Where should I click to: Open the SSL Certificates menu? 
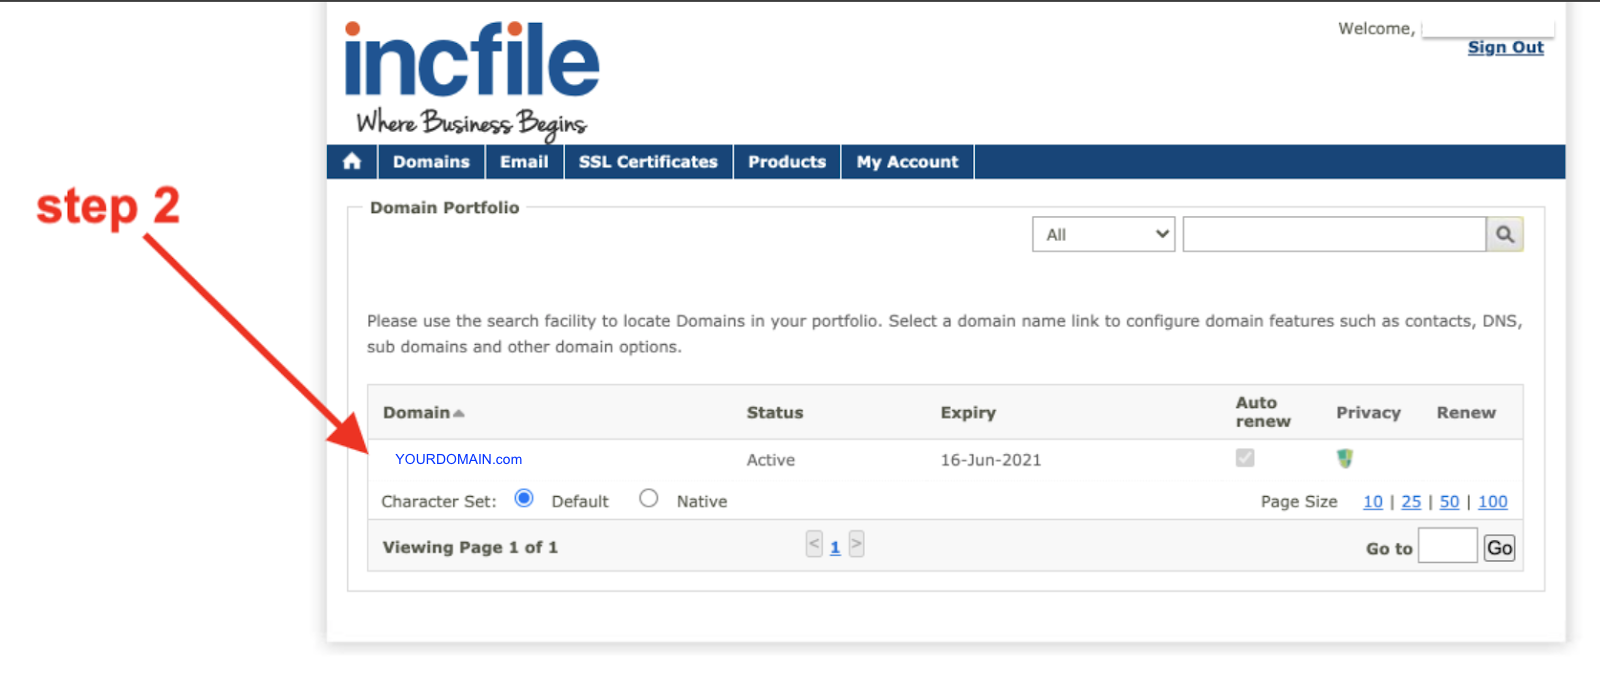[648, 161]
